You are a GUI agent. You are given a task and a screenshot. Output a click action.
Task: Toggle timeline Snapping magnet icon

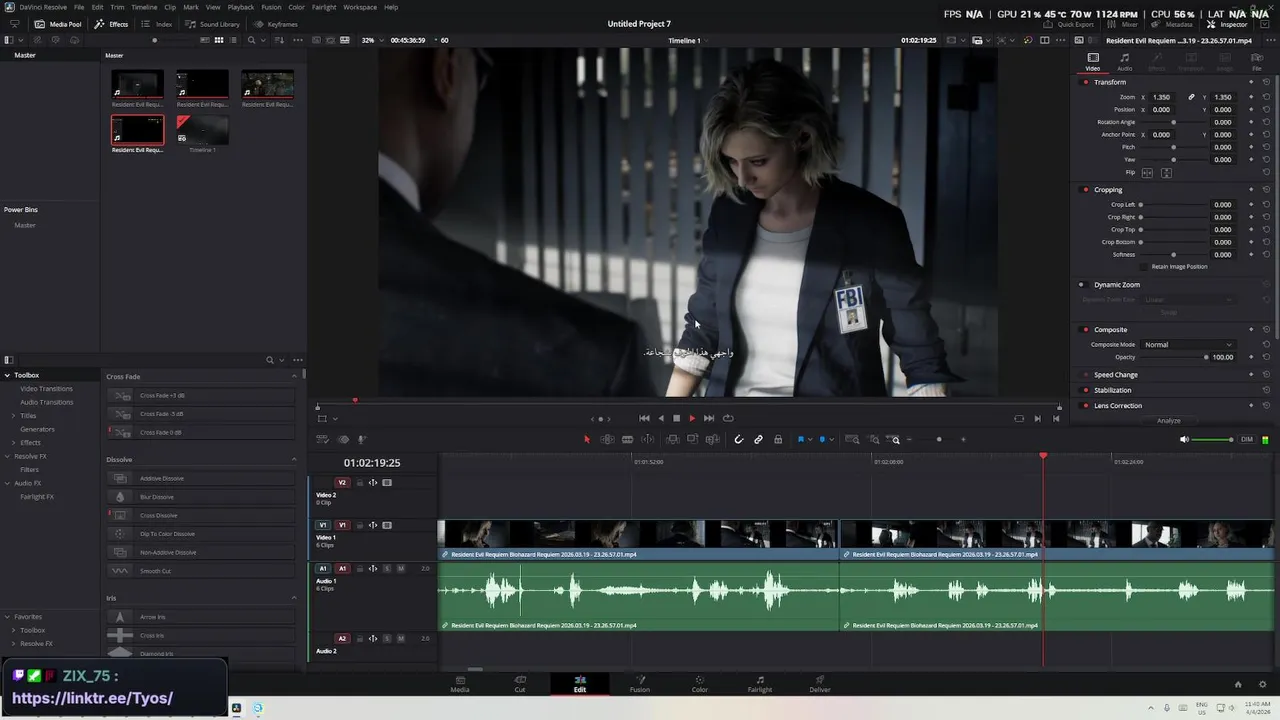739,439
